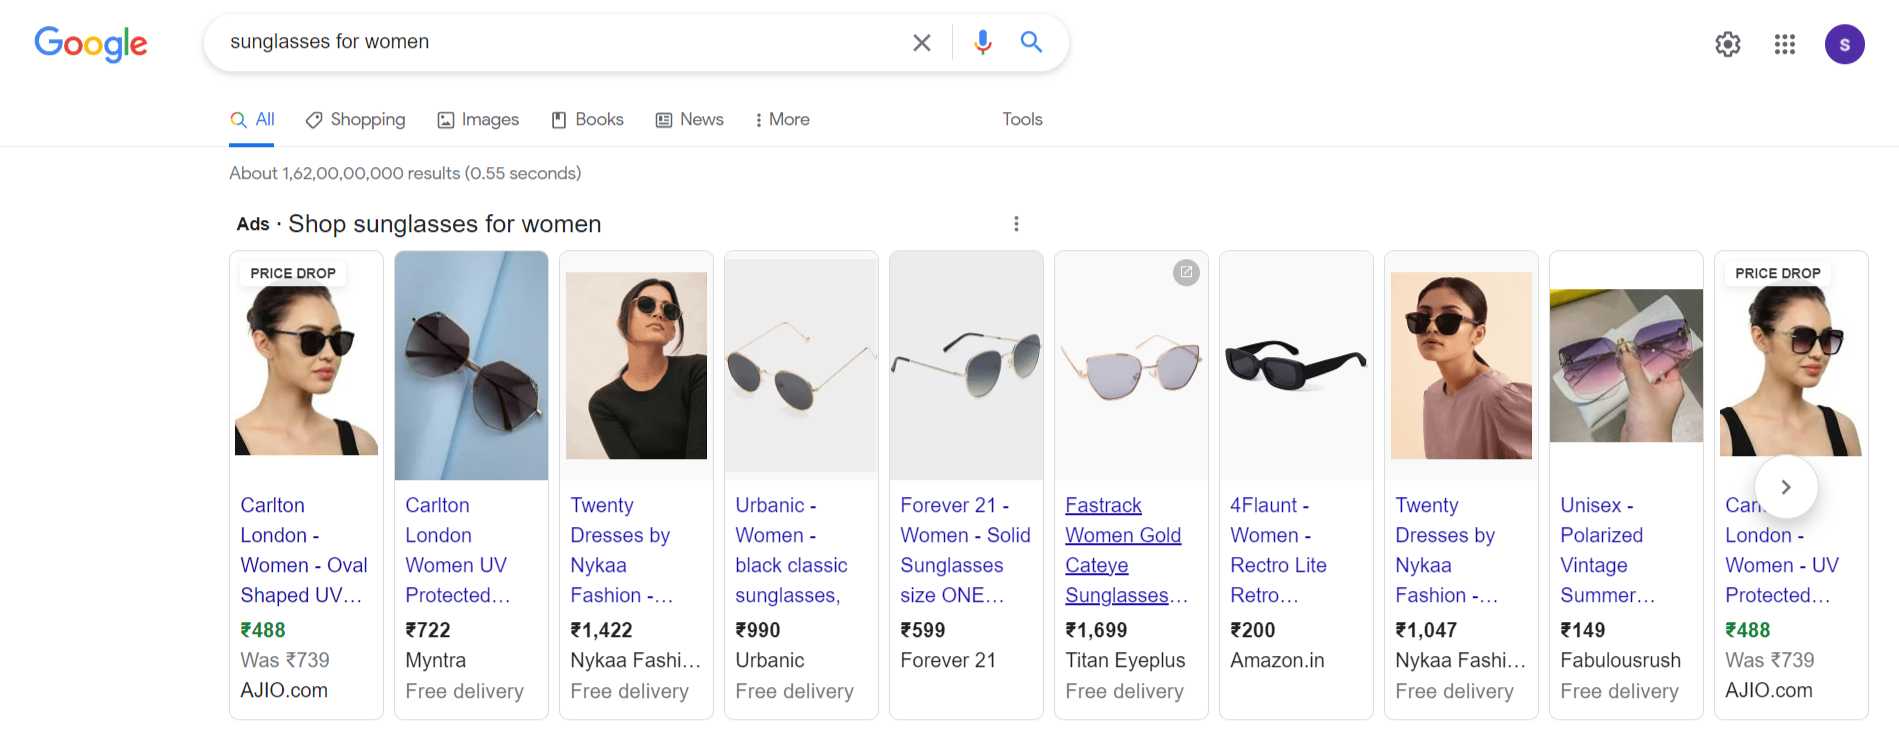Open Google settings gear icon
1899x748 pixels.
1728,44
